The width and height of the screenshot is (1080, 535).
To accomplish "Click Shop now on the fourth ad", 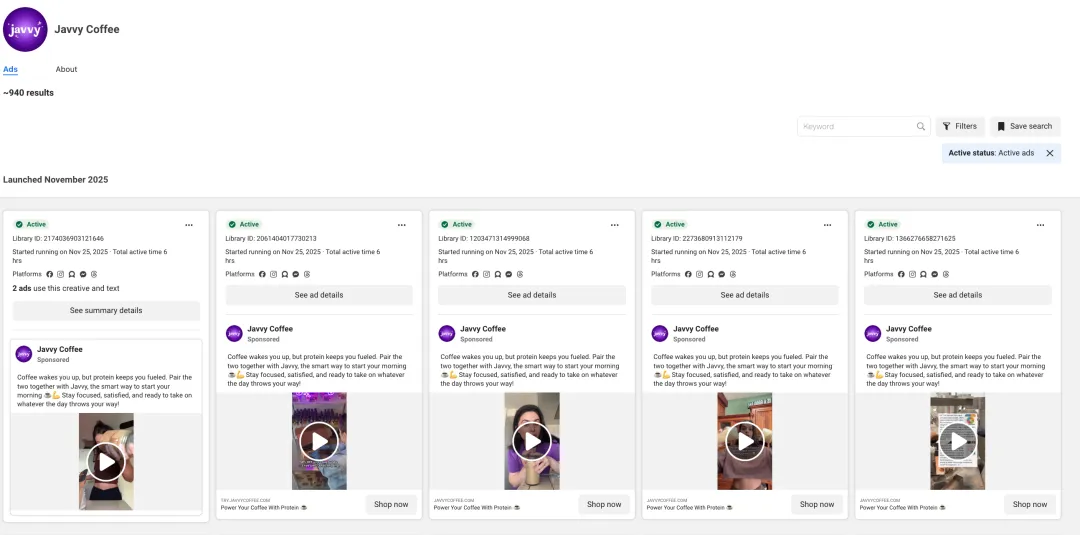I will click(817, 505).
